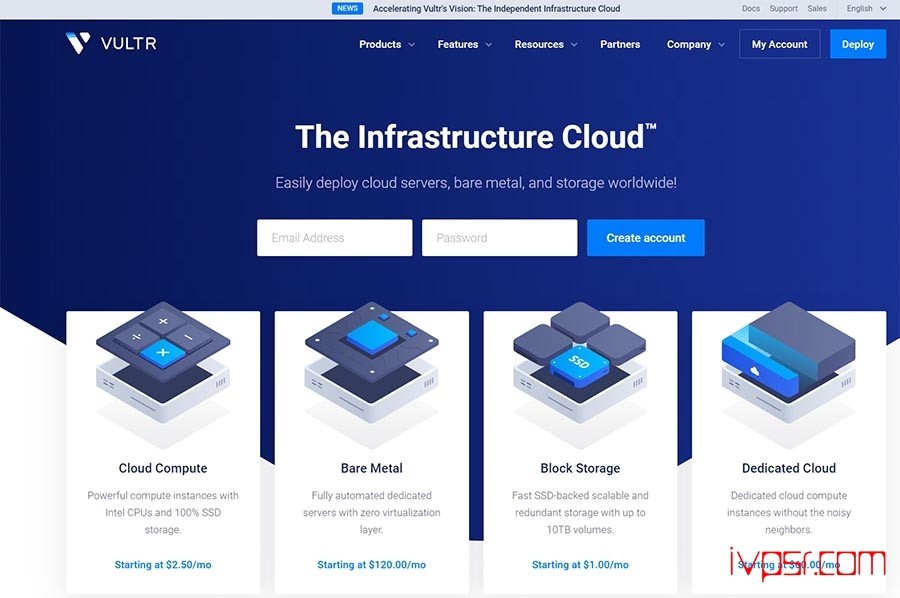Focus the Password field
Image resolution: width=900 pixels, height=598 pixels.
pos(499,238)
